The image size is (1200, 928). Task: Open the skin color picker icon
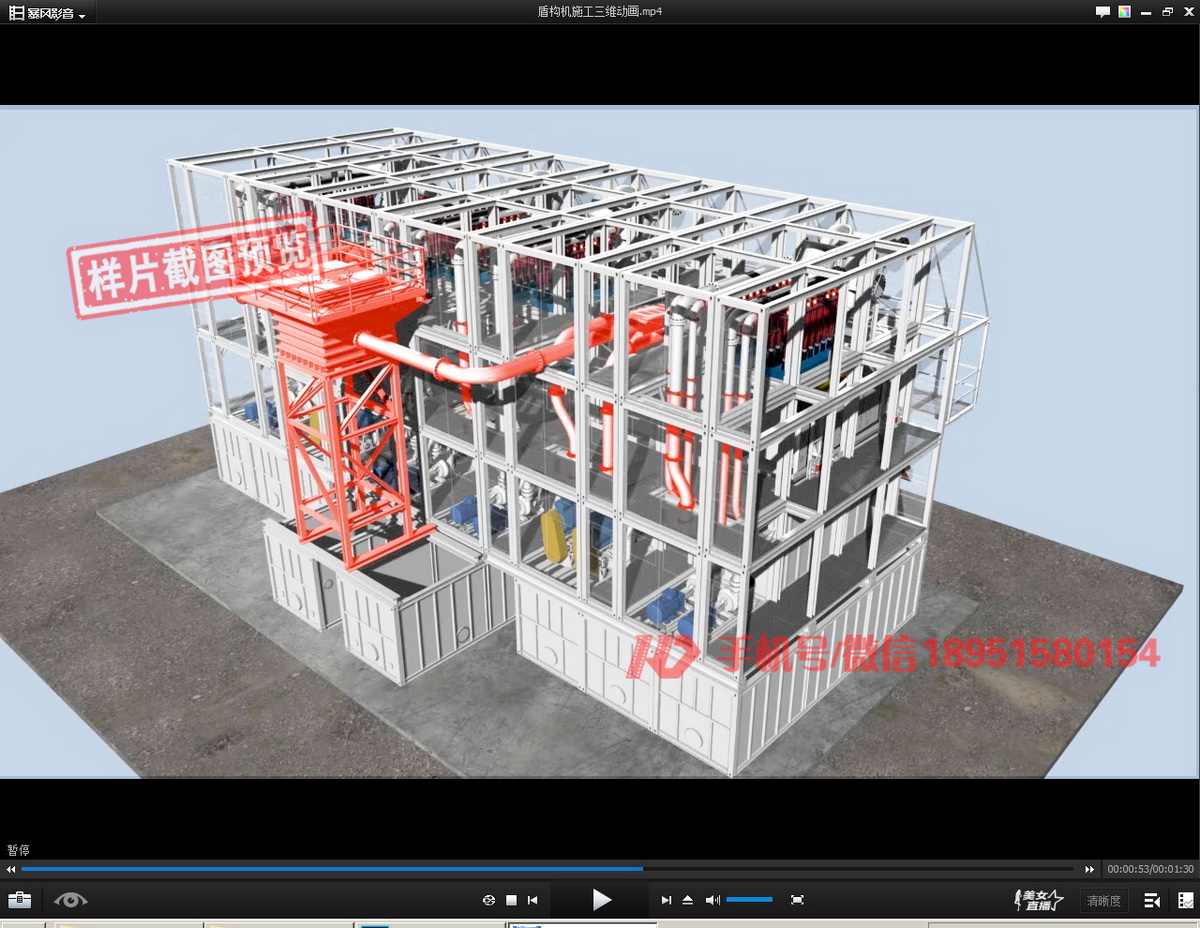coord(1124,12)
